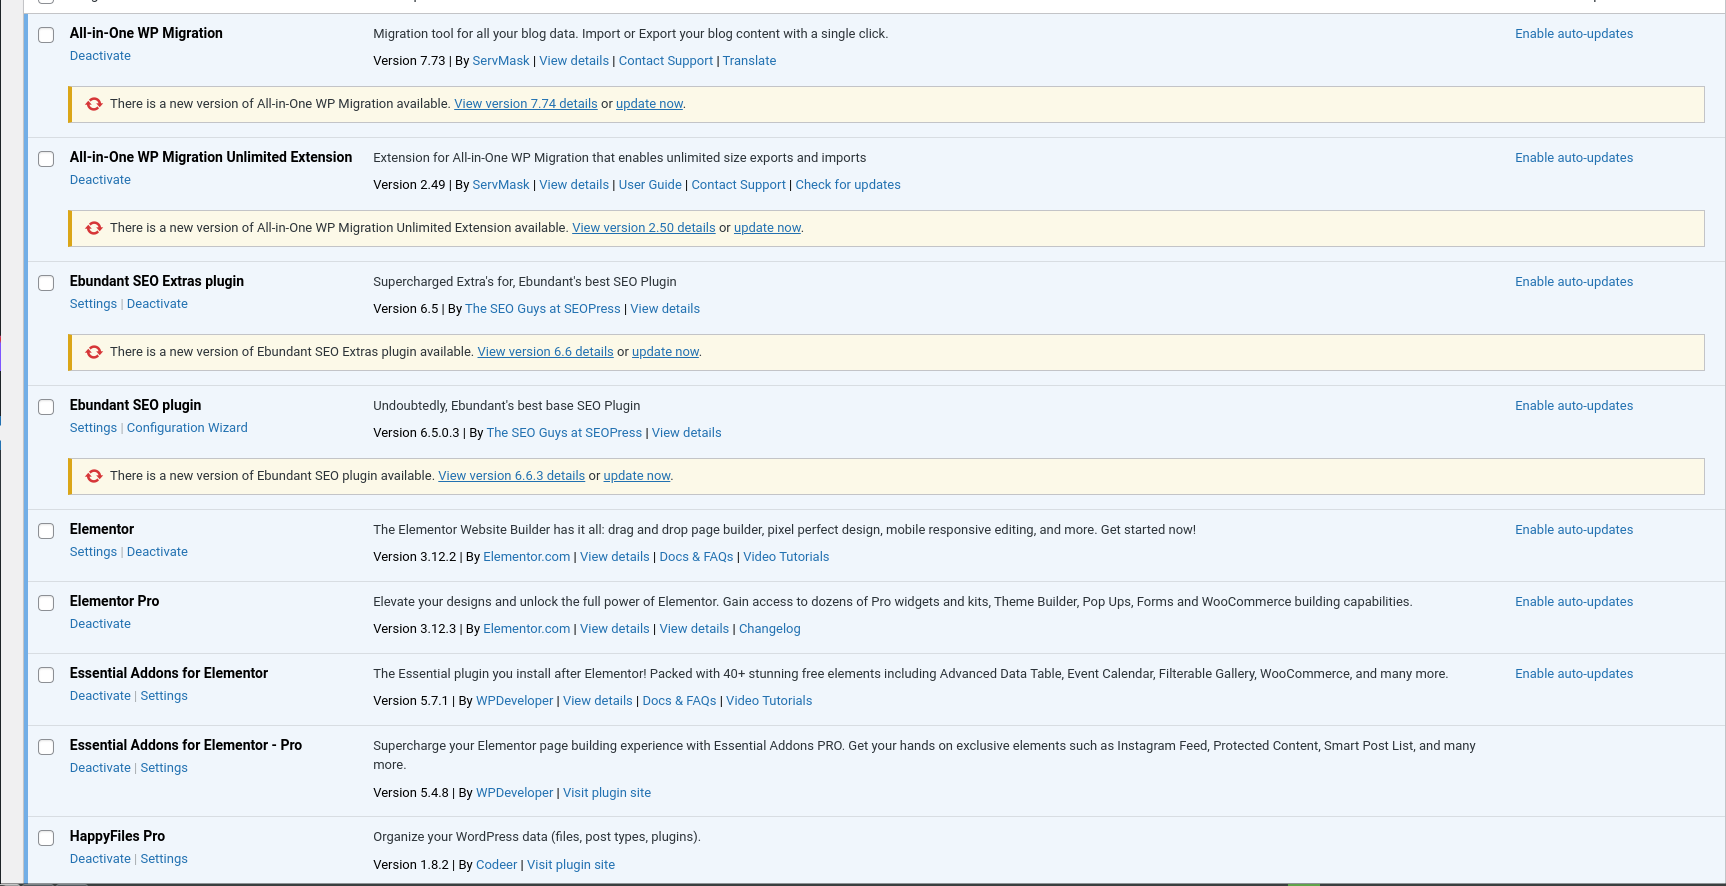Open User Guide for Unlimited Extension
1726x886 pixels.
pyautogui.click(x=650, y=185)
